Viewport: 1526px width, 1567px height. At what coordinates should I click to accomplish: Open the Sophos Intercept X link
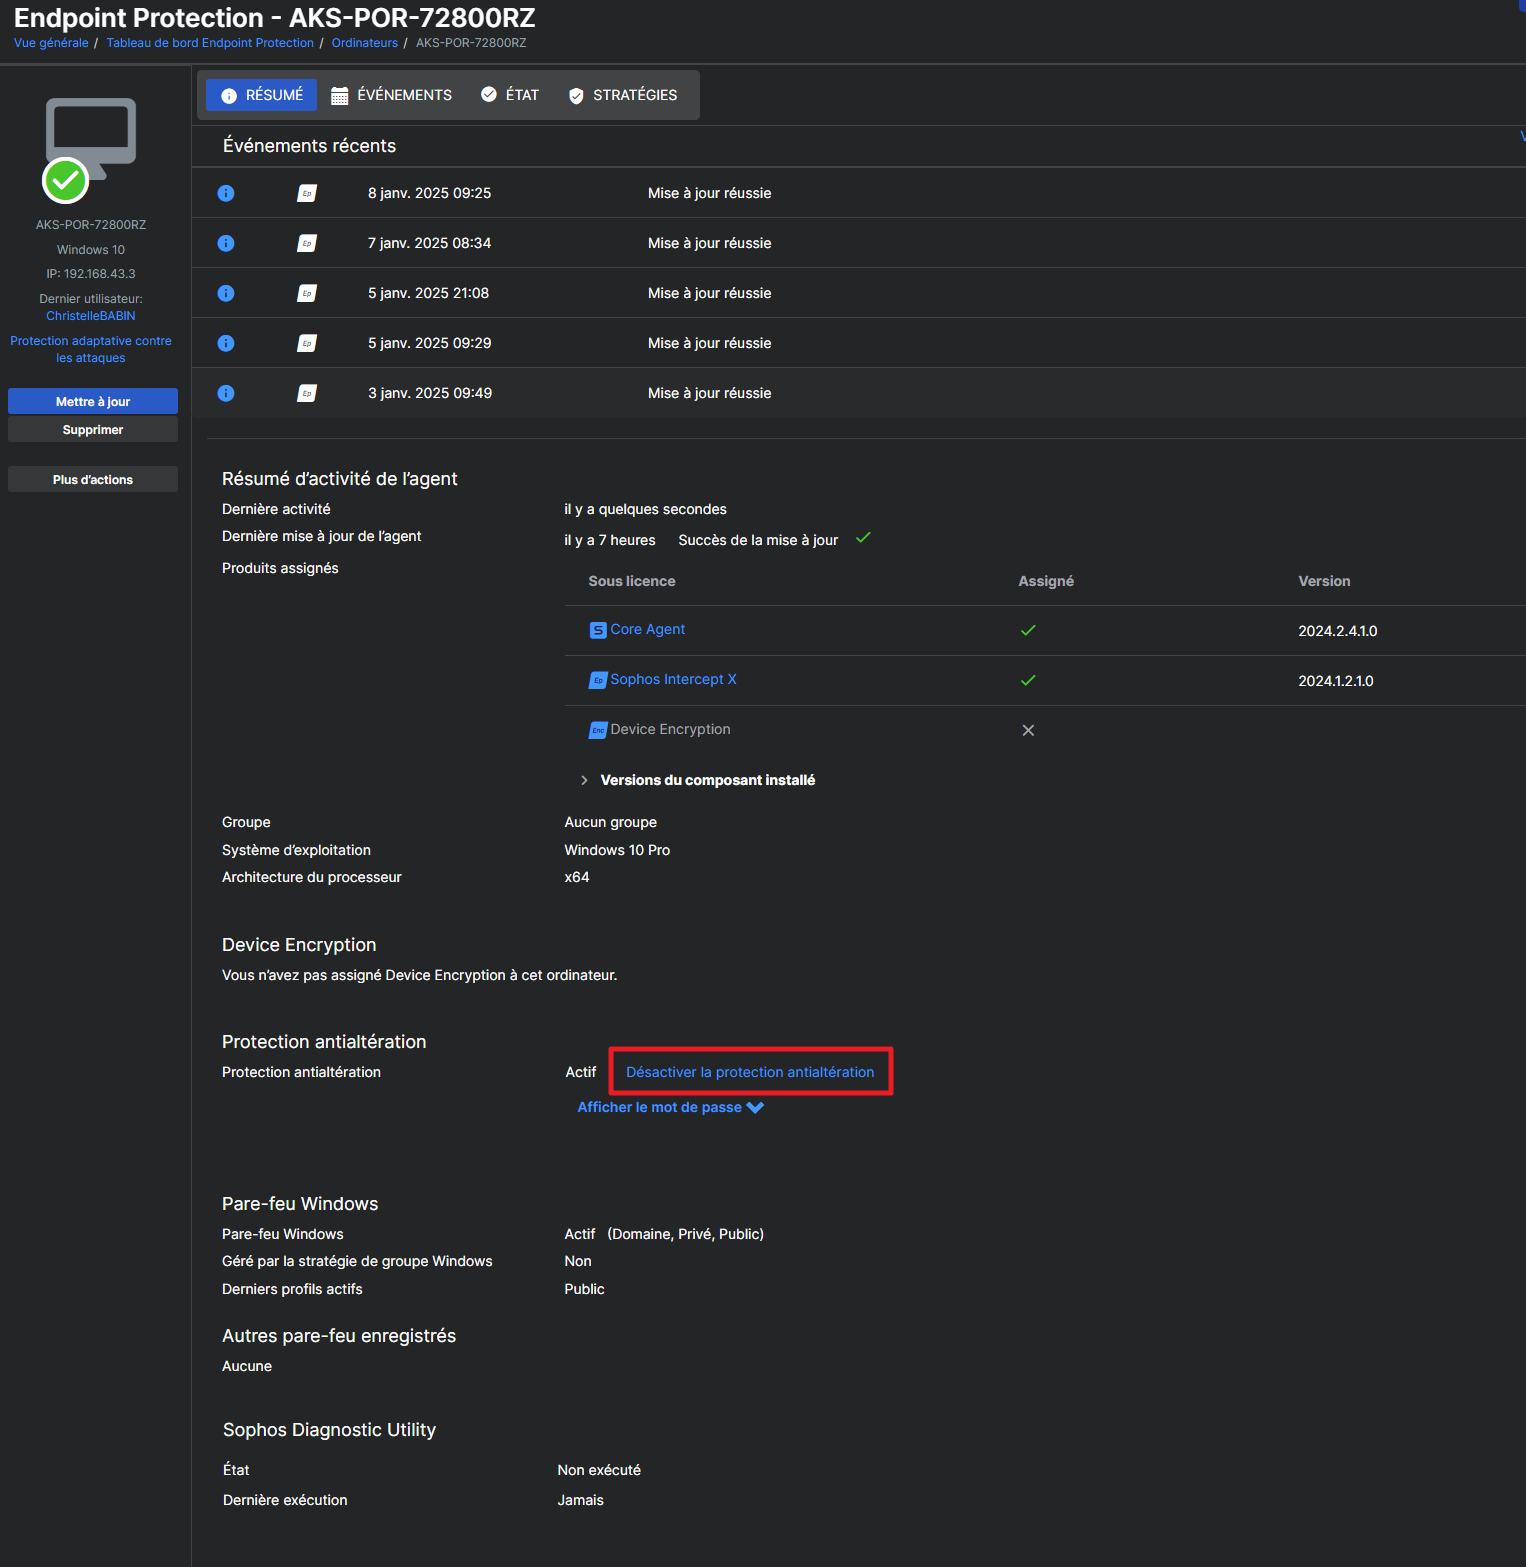(x=673, y=679)
